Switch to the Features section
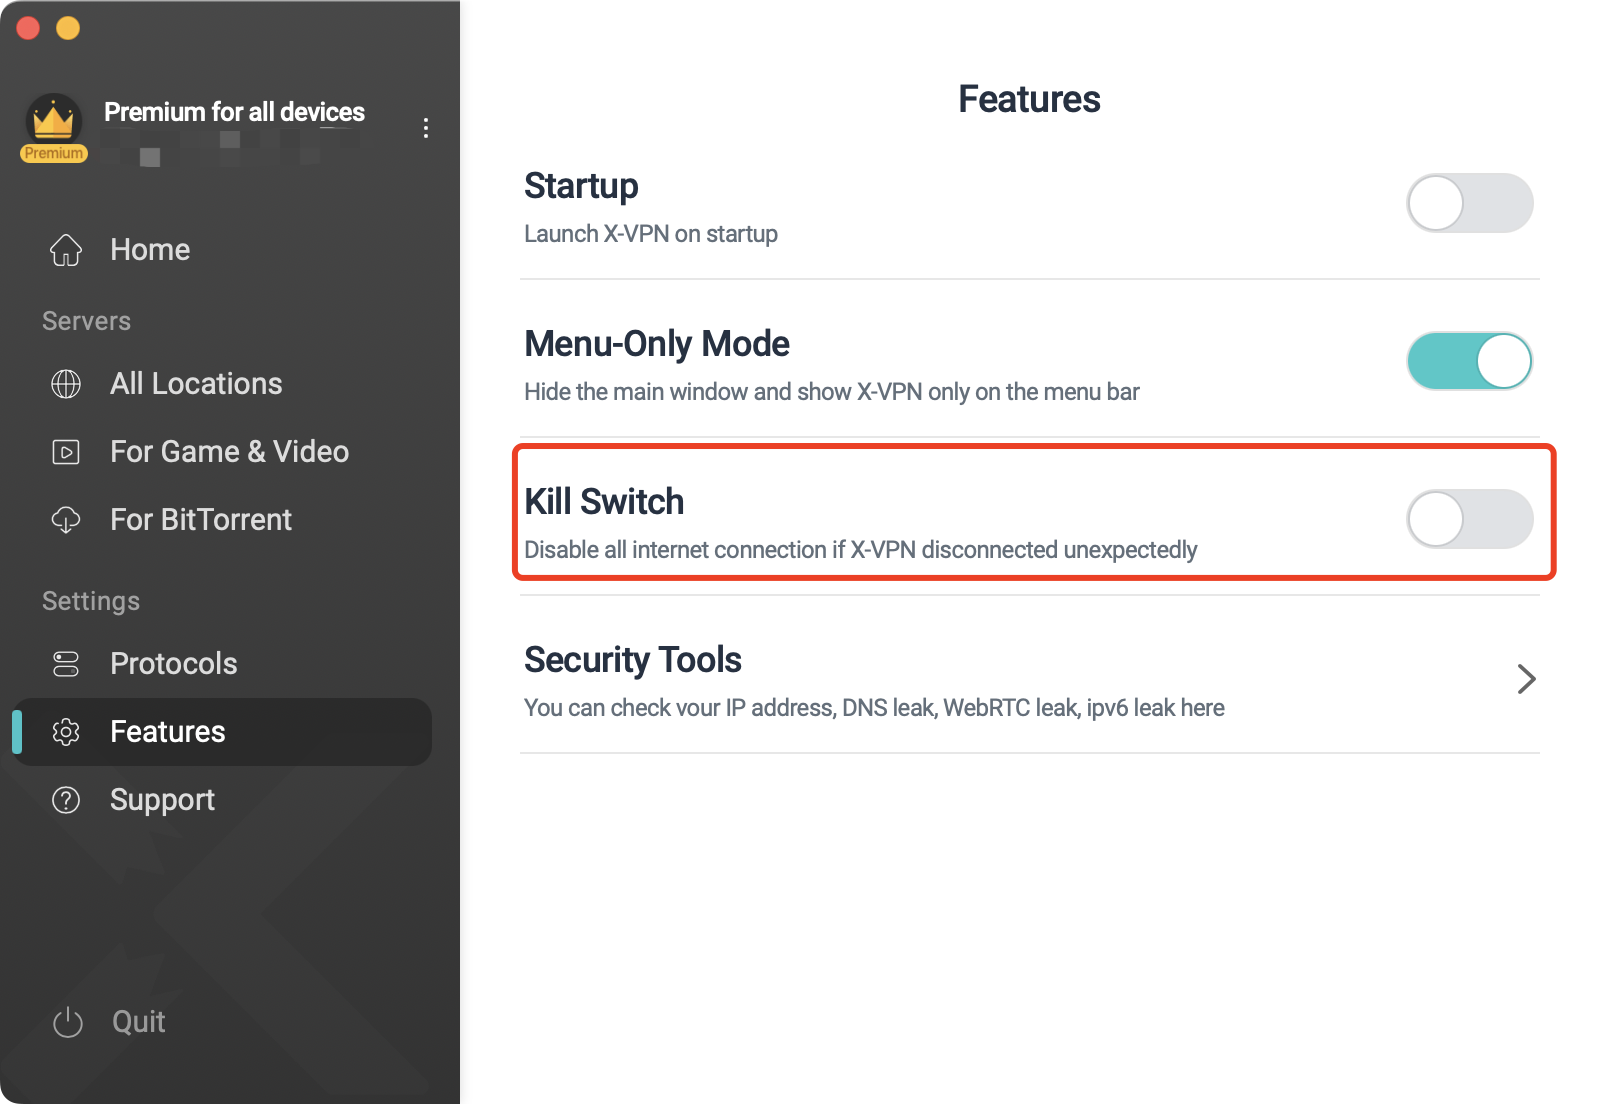The width and height of the screenshot is (1600, 1104). coord(167,732)
